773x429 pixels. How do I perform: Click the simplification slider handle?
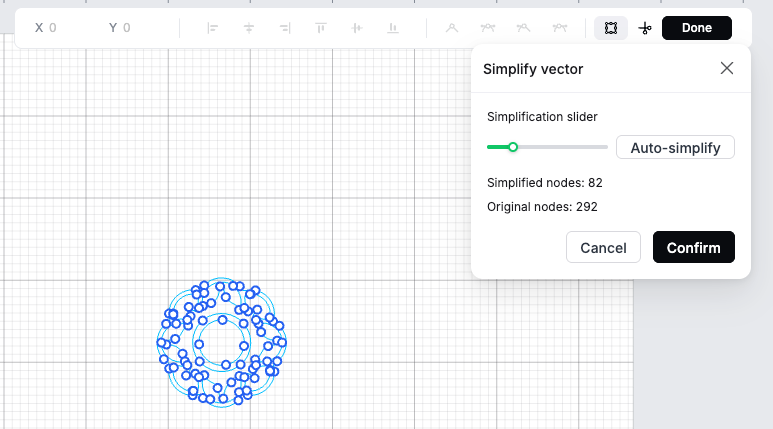(513, 147)
